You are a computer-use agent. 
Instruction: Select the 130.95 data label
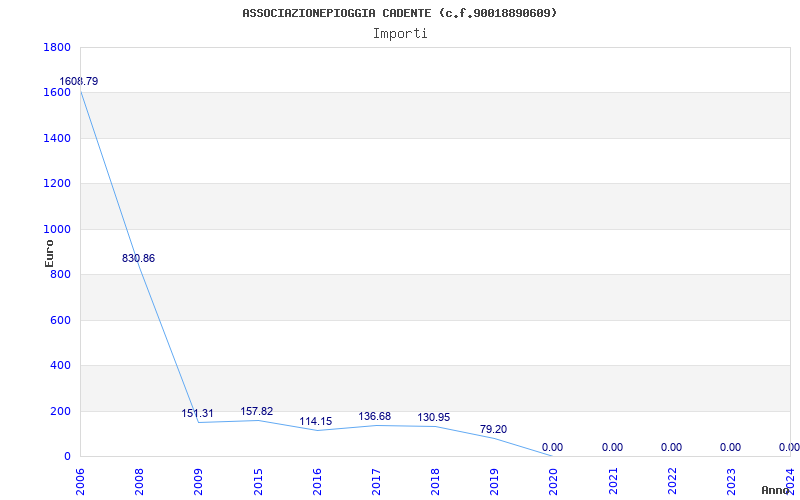pyautogui.click(x=434, y=418)
